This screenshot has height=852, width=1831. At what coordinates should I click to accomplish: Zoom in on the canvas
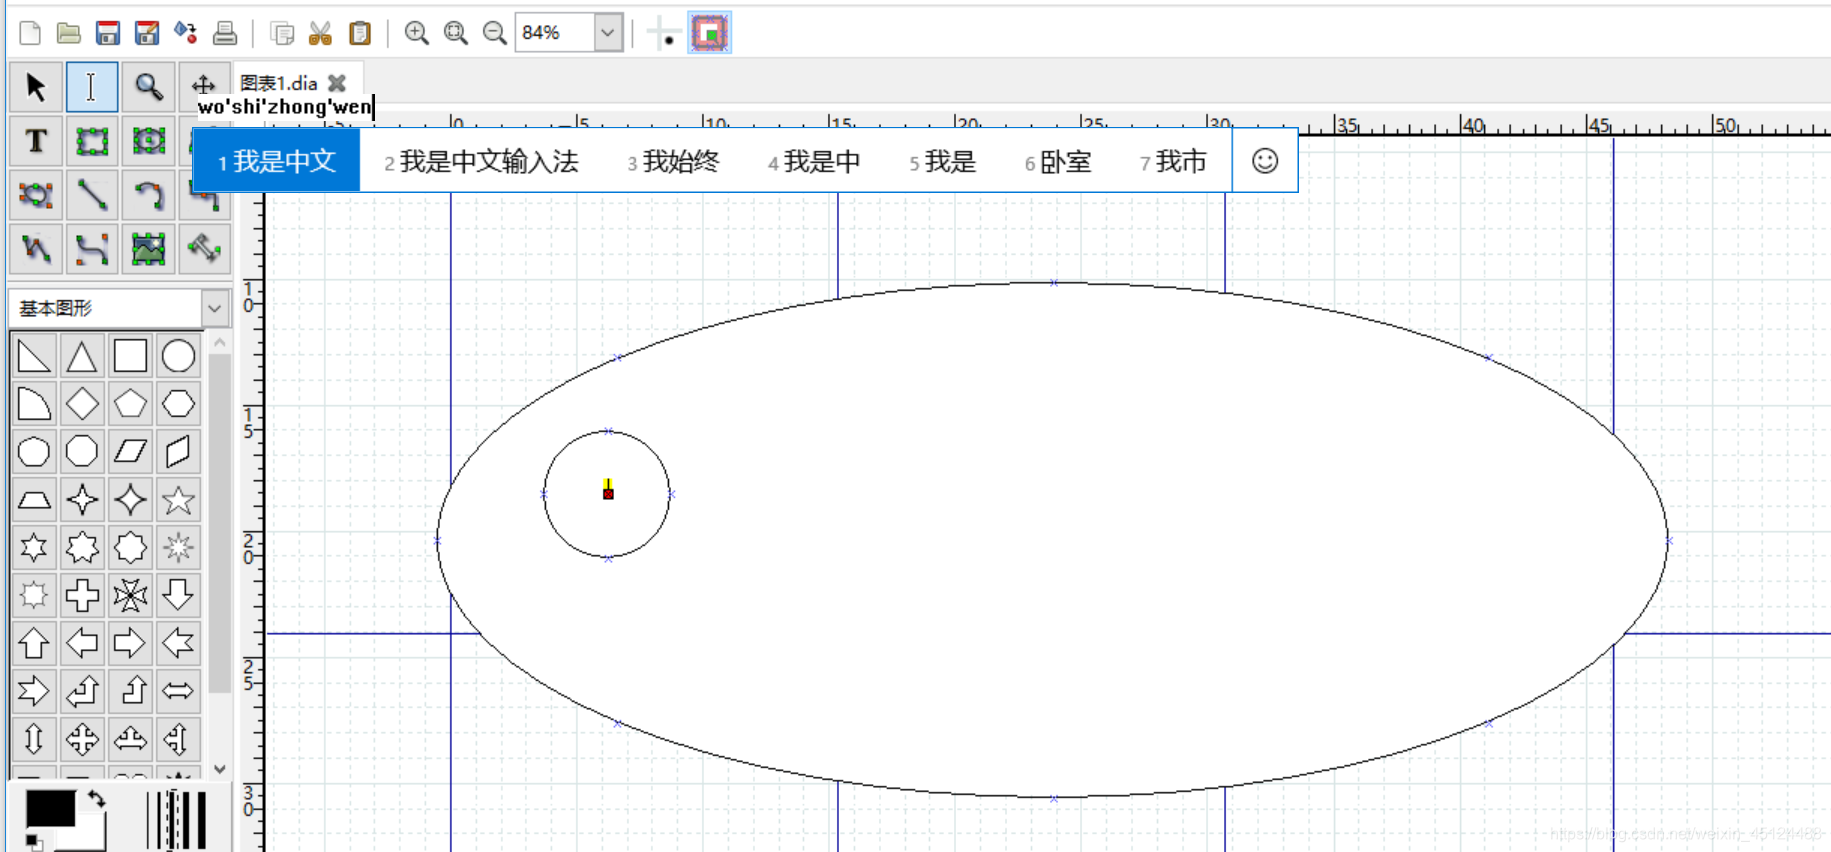(x=417, y=33)
